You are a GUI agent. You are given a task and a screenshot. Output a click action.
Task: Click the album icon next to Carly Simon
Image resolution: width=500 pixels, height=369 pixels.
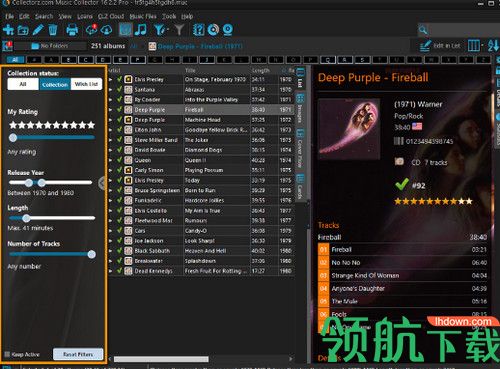[128, 170]
